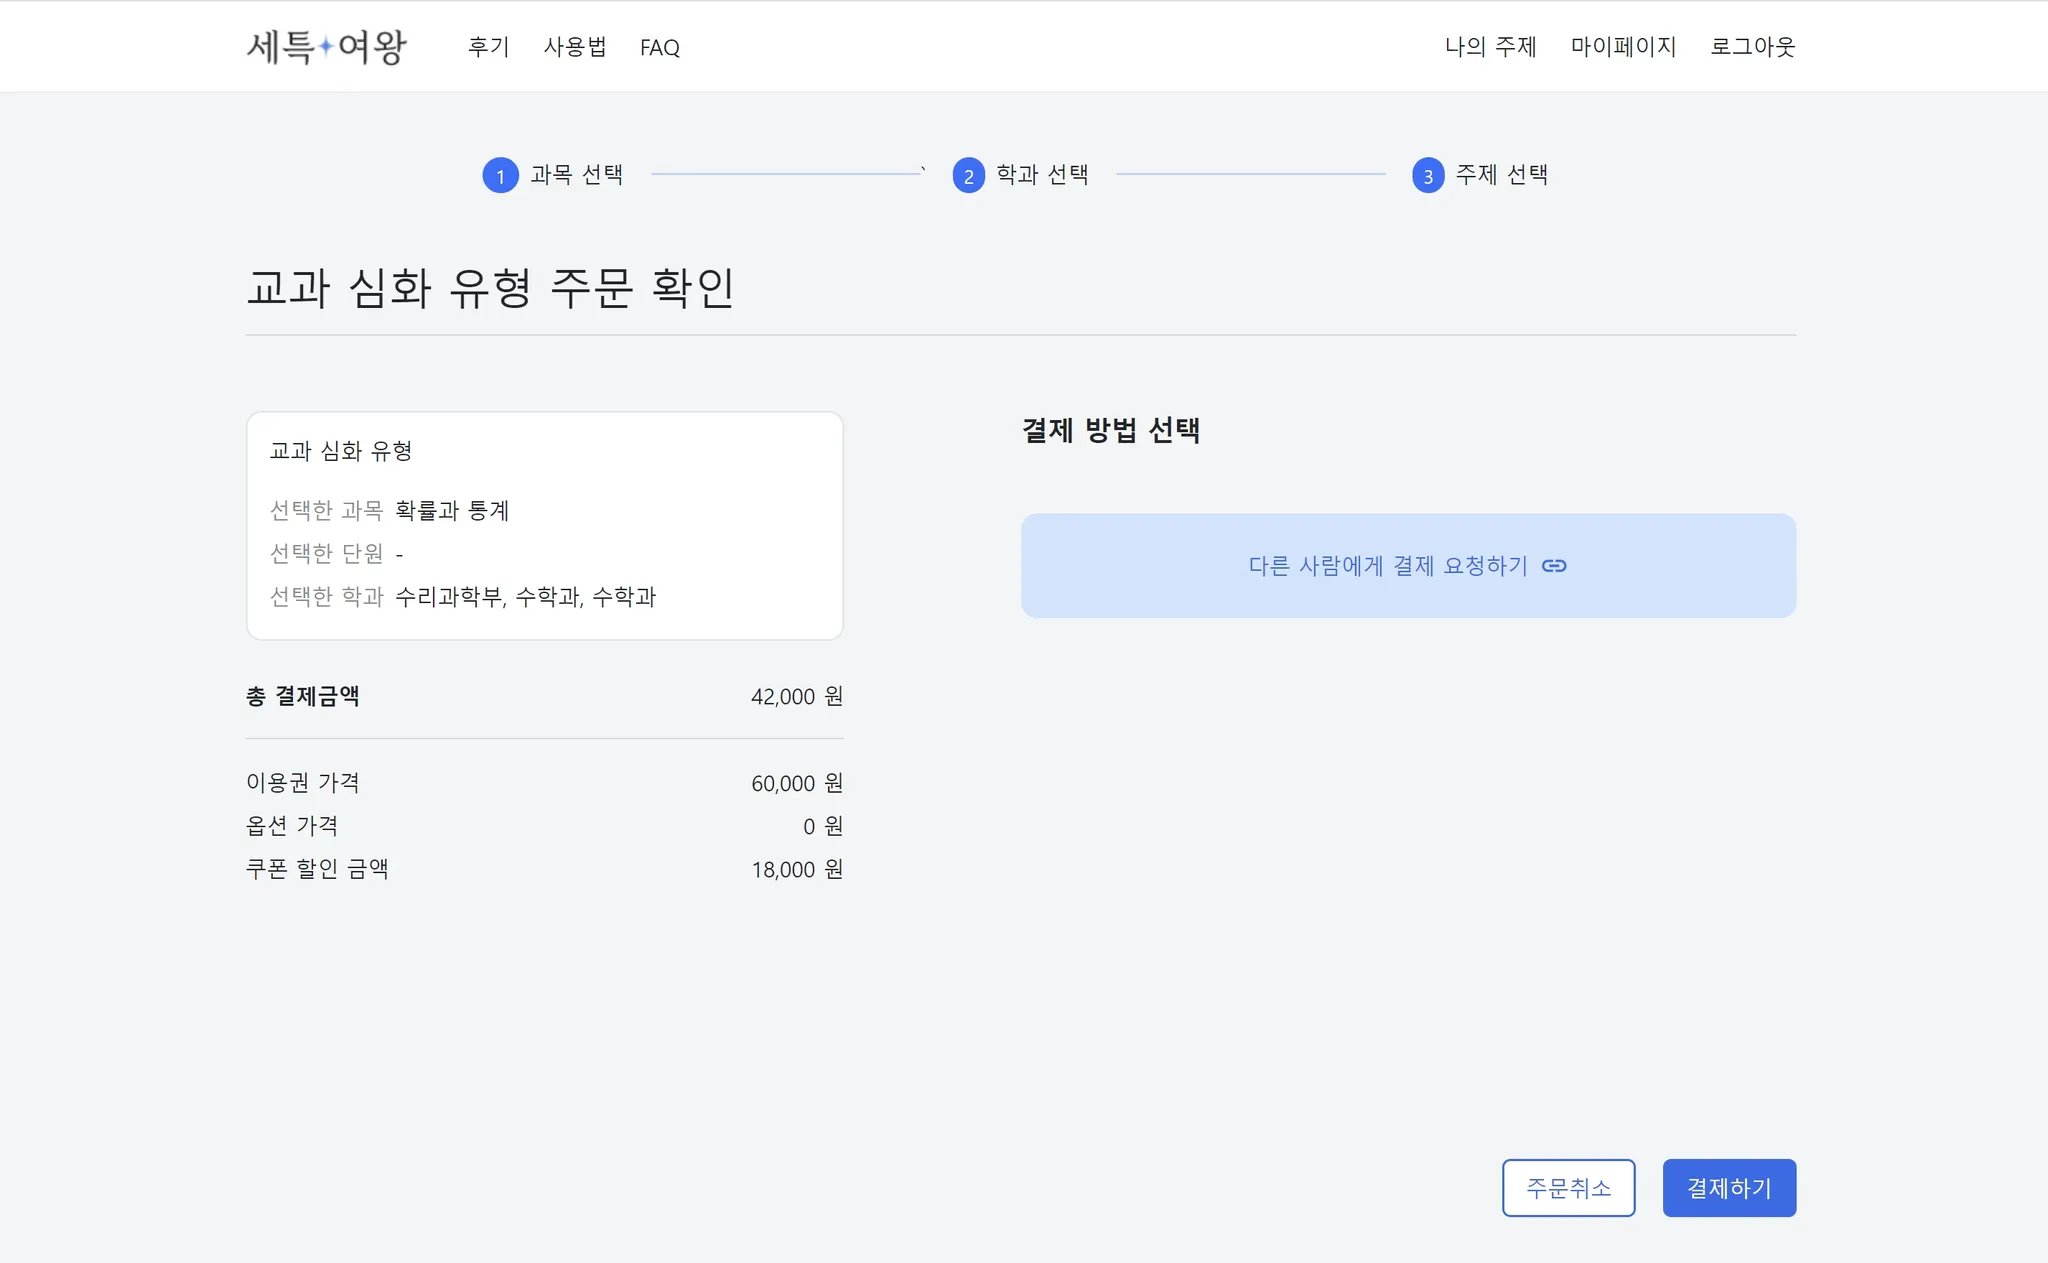Open the FAQ page

tap(659, 47)
